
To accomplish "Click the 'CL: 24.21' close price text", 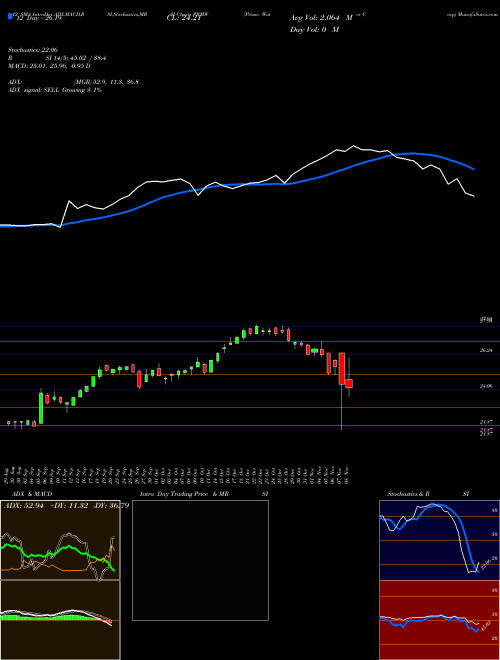I will click(x=183, y=18).
